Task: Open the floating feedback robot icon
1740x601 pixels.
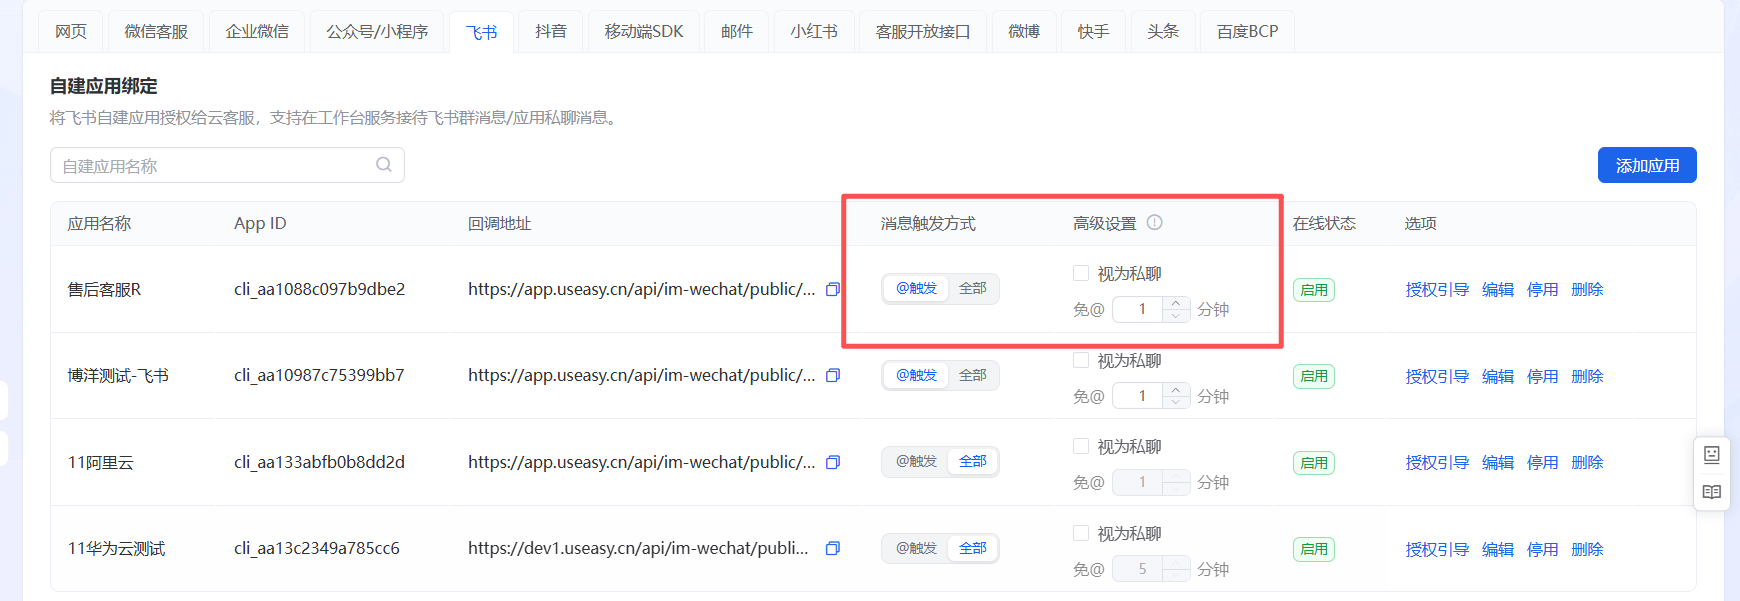Action: click(1712, 455)
